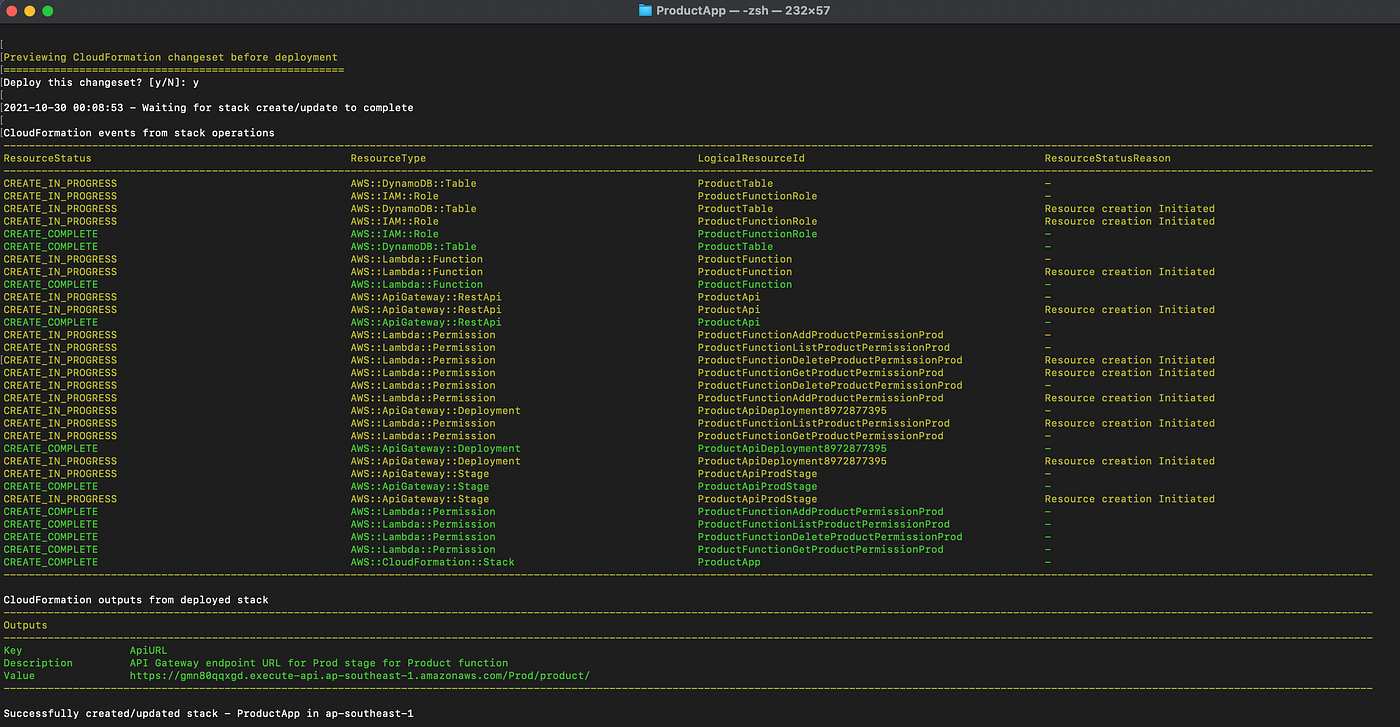Select green ProductApi logical ID

(x=729, y=322)
